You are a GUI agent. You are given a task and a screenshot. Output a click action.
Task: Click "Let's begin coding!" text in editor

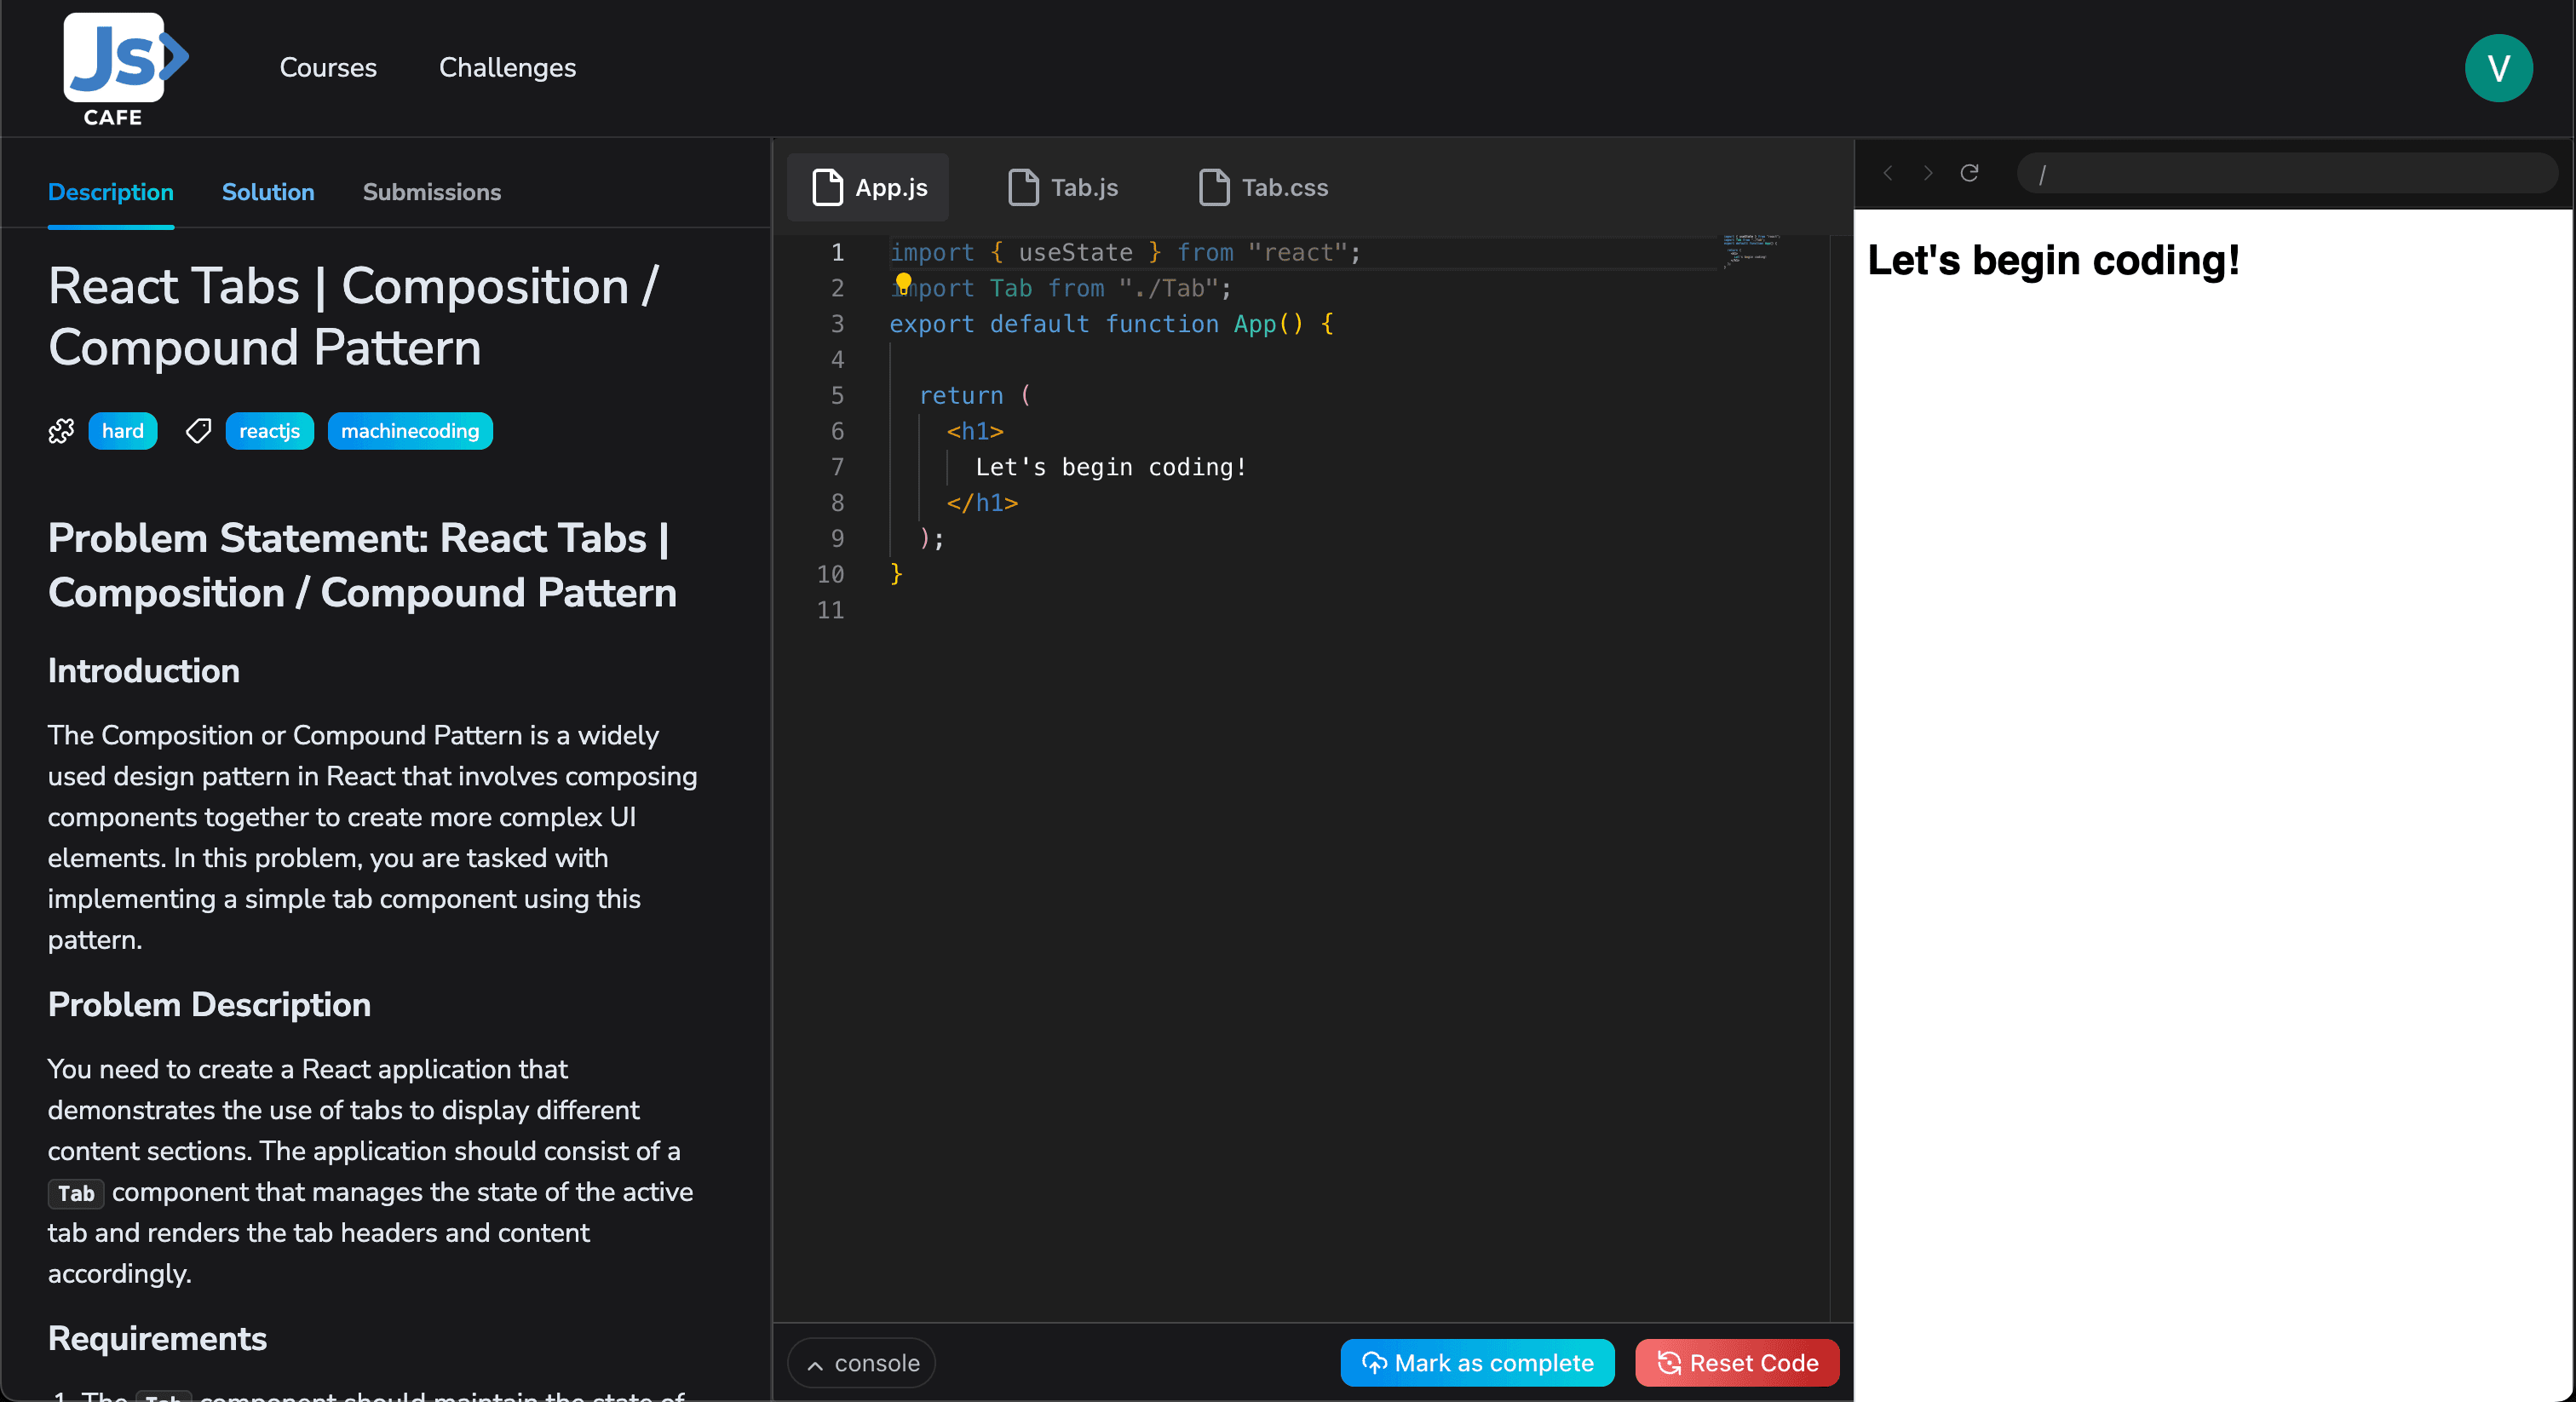point(1111,467)
